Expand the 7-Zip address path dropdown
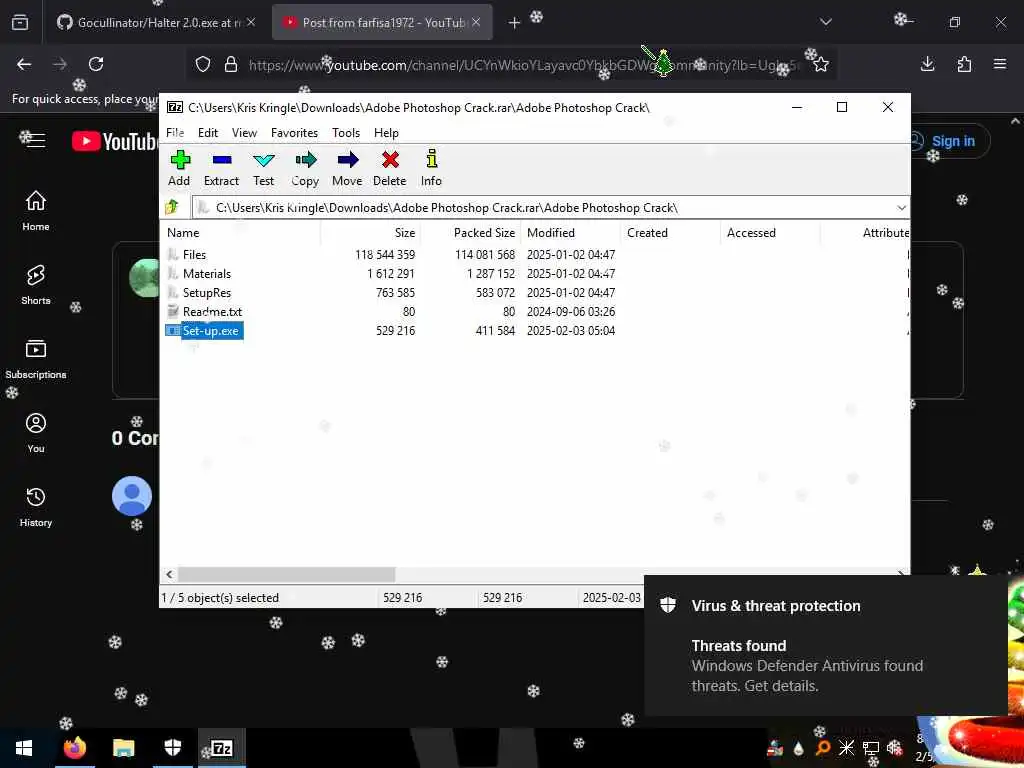1024x768 pixels. [x=901, y=208]
